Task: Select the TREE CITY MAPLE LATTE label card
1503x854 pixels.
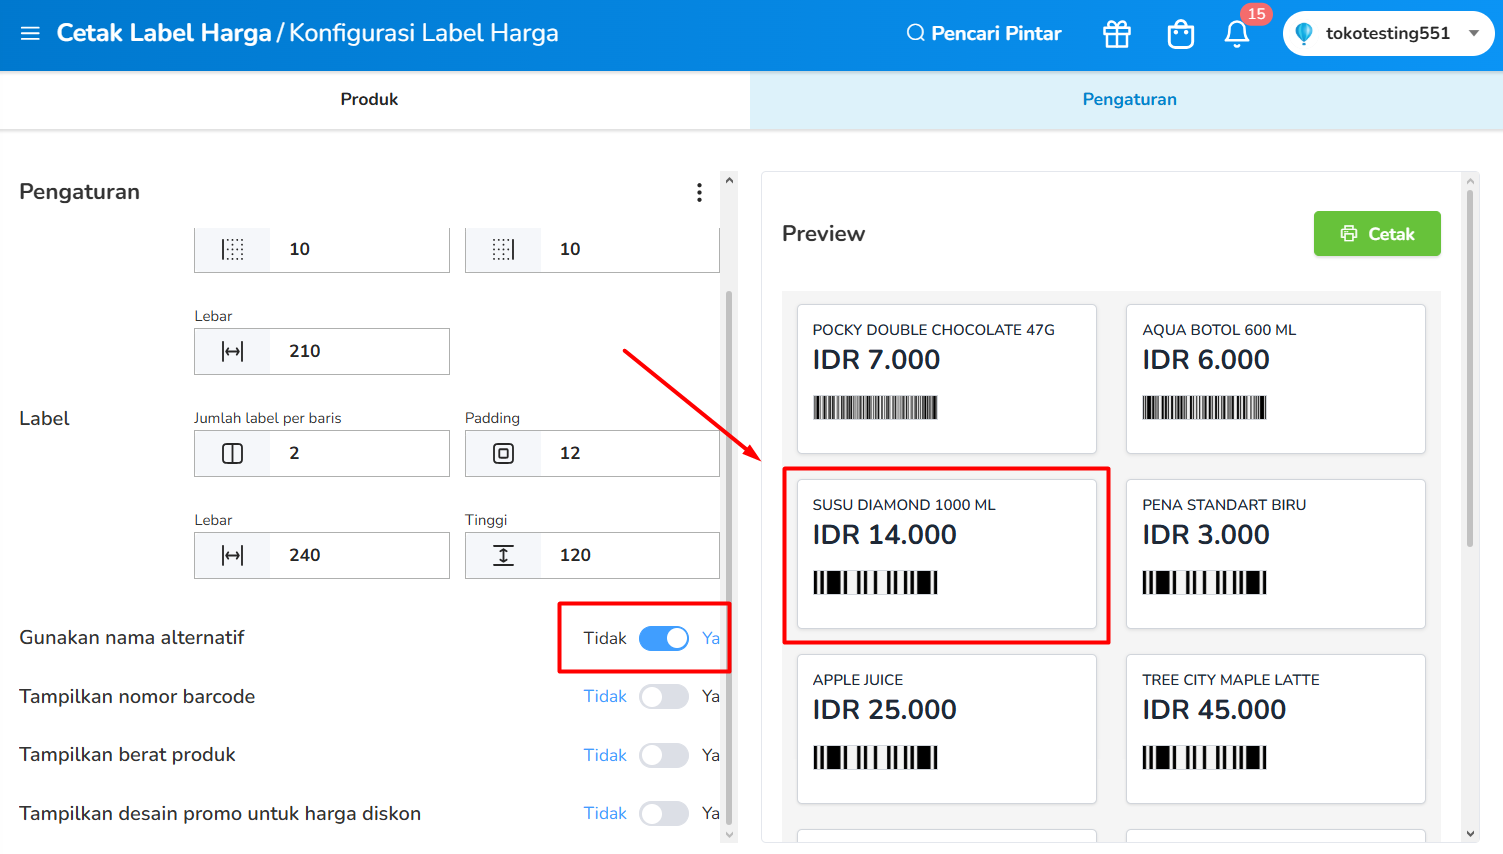Action: [1276, 729]
